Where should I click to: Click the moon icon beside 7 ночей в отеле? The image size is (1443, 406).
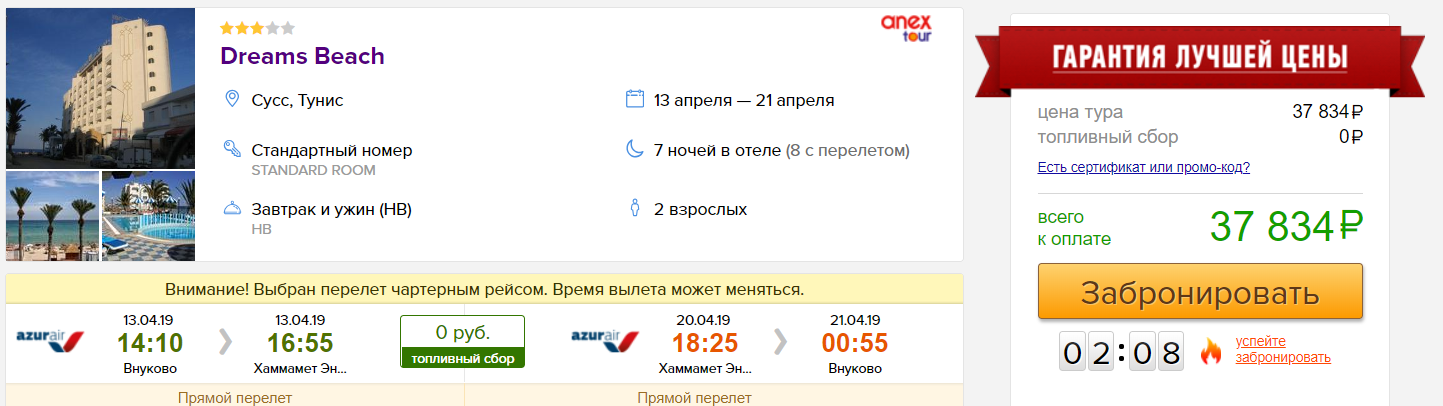click(x=634, y=150)
